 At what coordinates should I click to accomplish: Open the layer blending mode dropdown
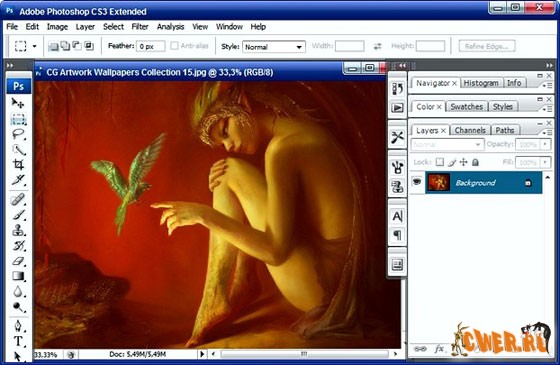point(447,145)
